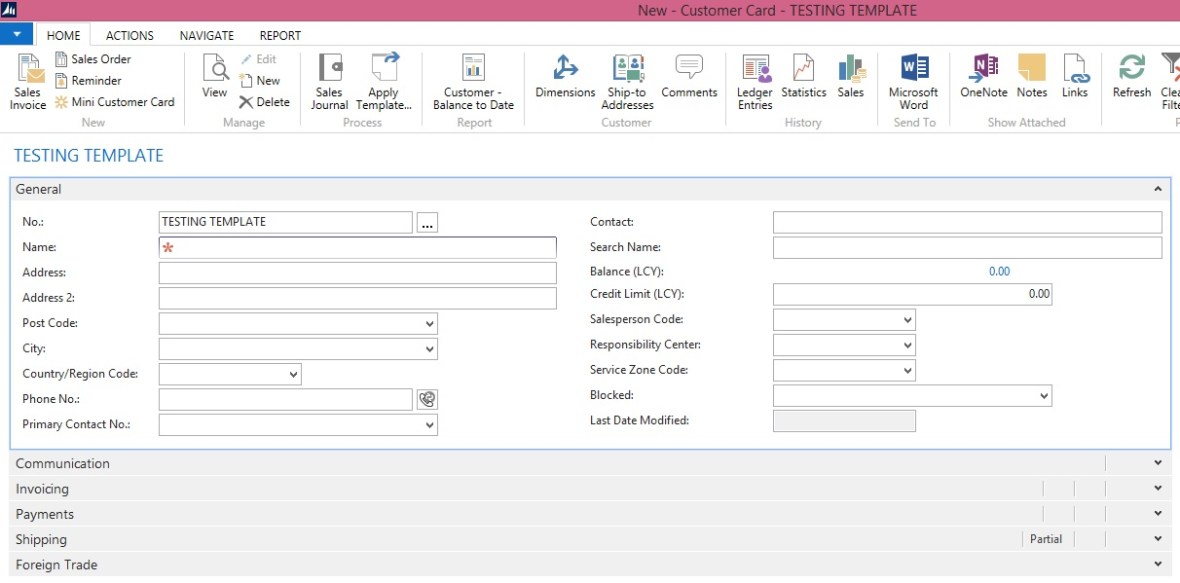Switch to the ACTIONS ribbon tab

130,35
